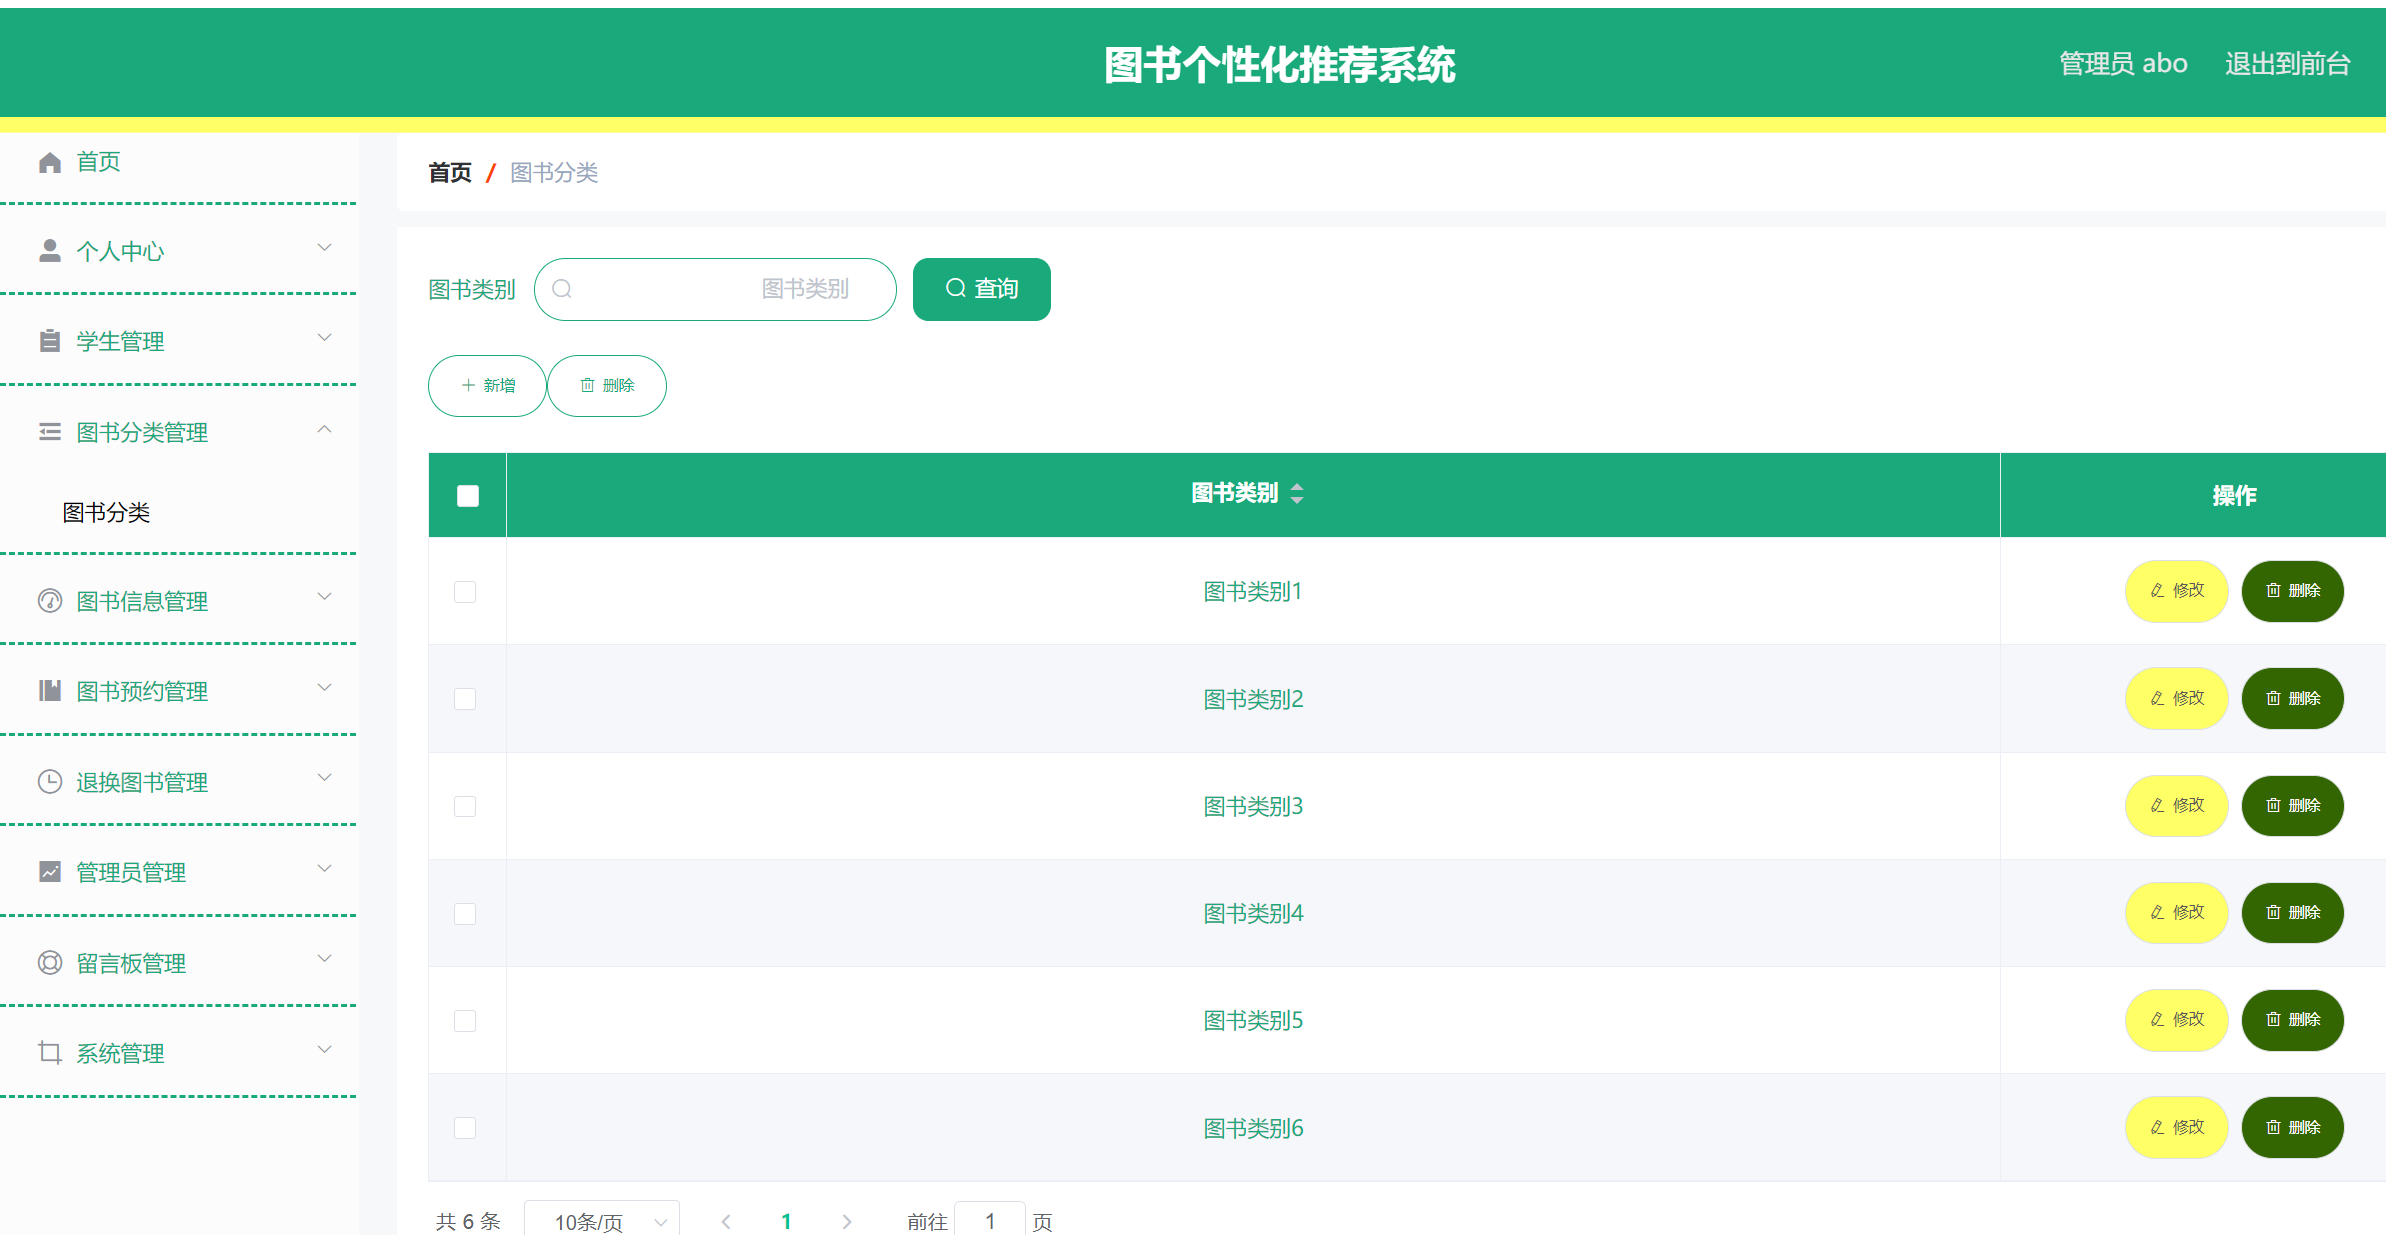Click the compass icon beside 图书信息管理

click(50, 601)
